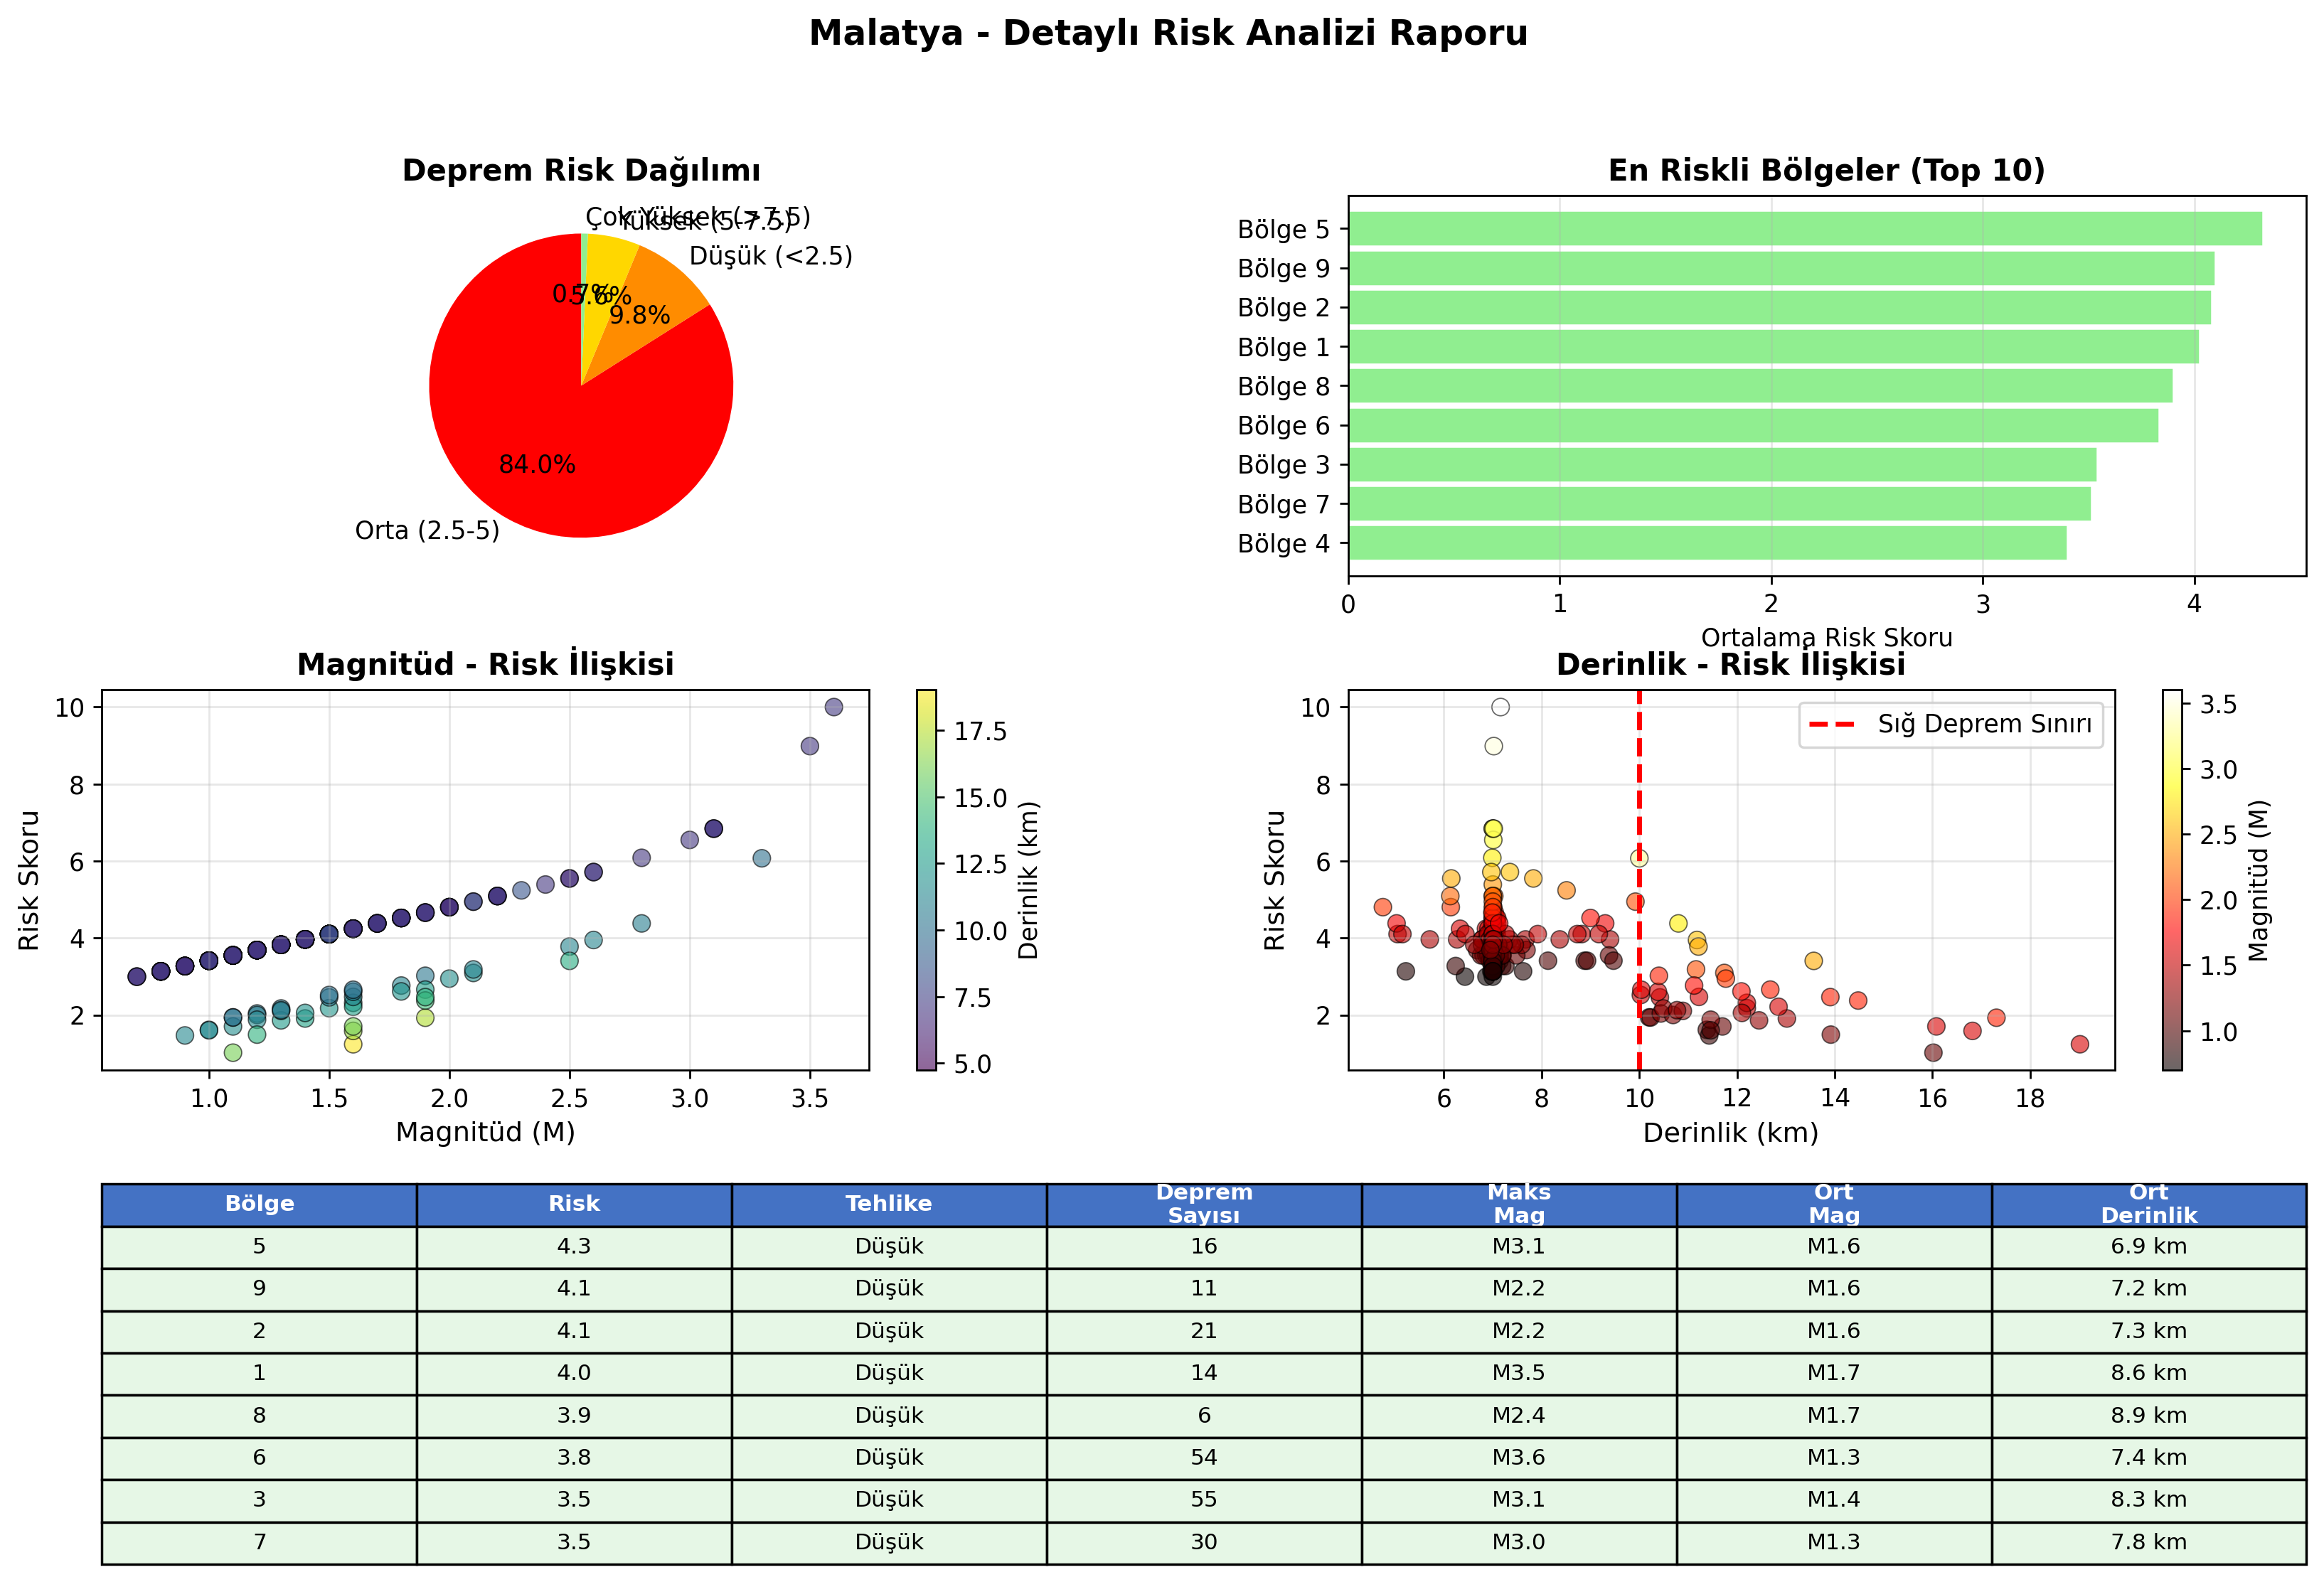Click the 'Orta (2.5-5)' pie label
This screenshot has height=1582, width=2324.
pyautogui.click(x=427, y=530)
